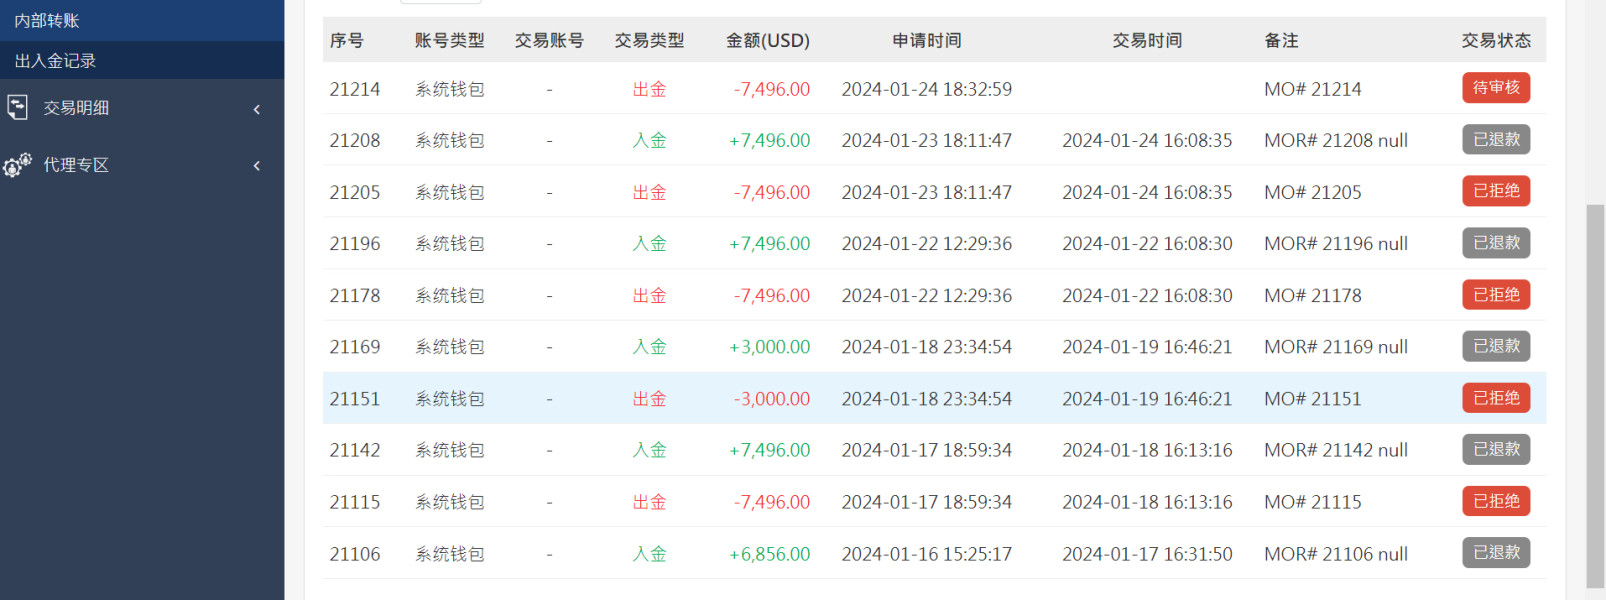Image resolution: width=1606 pixels, height=600 pixels.
Task: Click transaction time 2024-01-17 16:31:50
Action: pyautogui.click(x=1147, y=554)
